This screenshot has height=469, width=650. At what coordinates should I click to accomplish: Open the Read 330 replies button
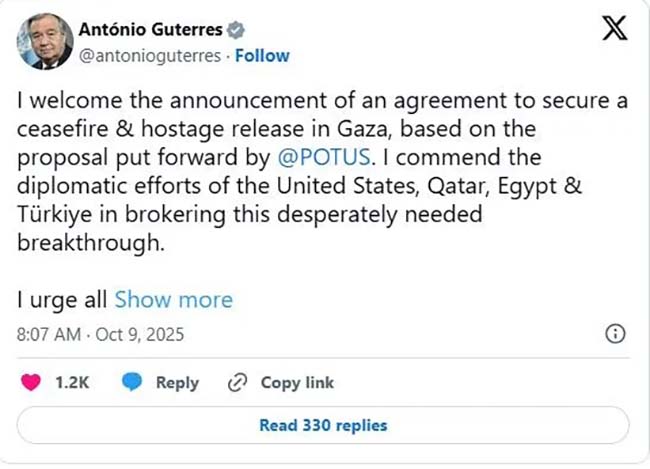[x=323, y=425]
